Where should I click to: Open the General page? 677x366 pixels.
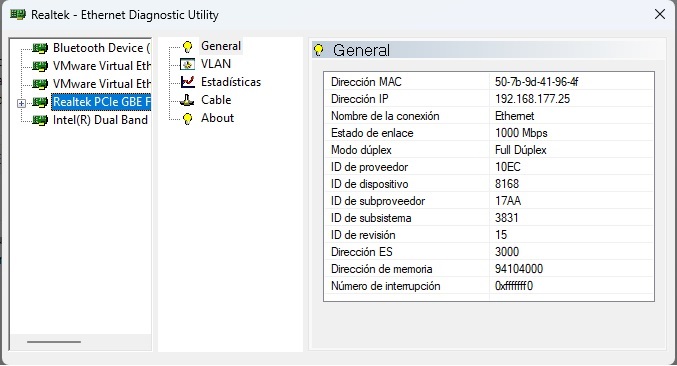(221, 46)
